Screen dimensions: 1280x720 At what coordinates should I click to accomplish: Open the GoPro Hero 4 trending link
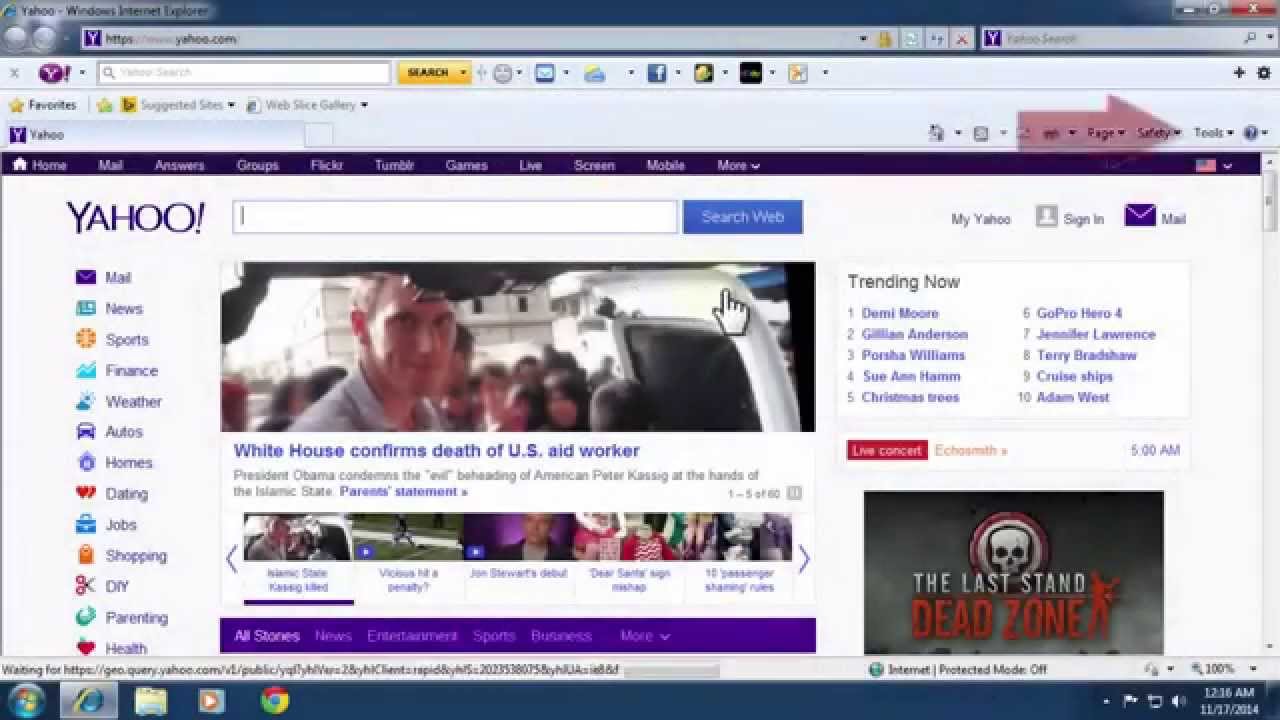[x=1079, y=313]
